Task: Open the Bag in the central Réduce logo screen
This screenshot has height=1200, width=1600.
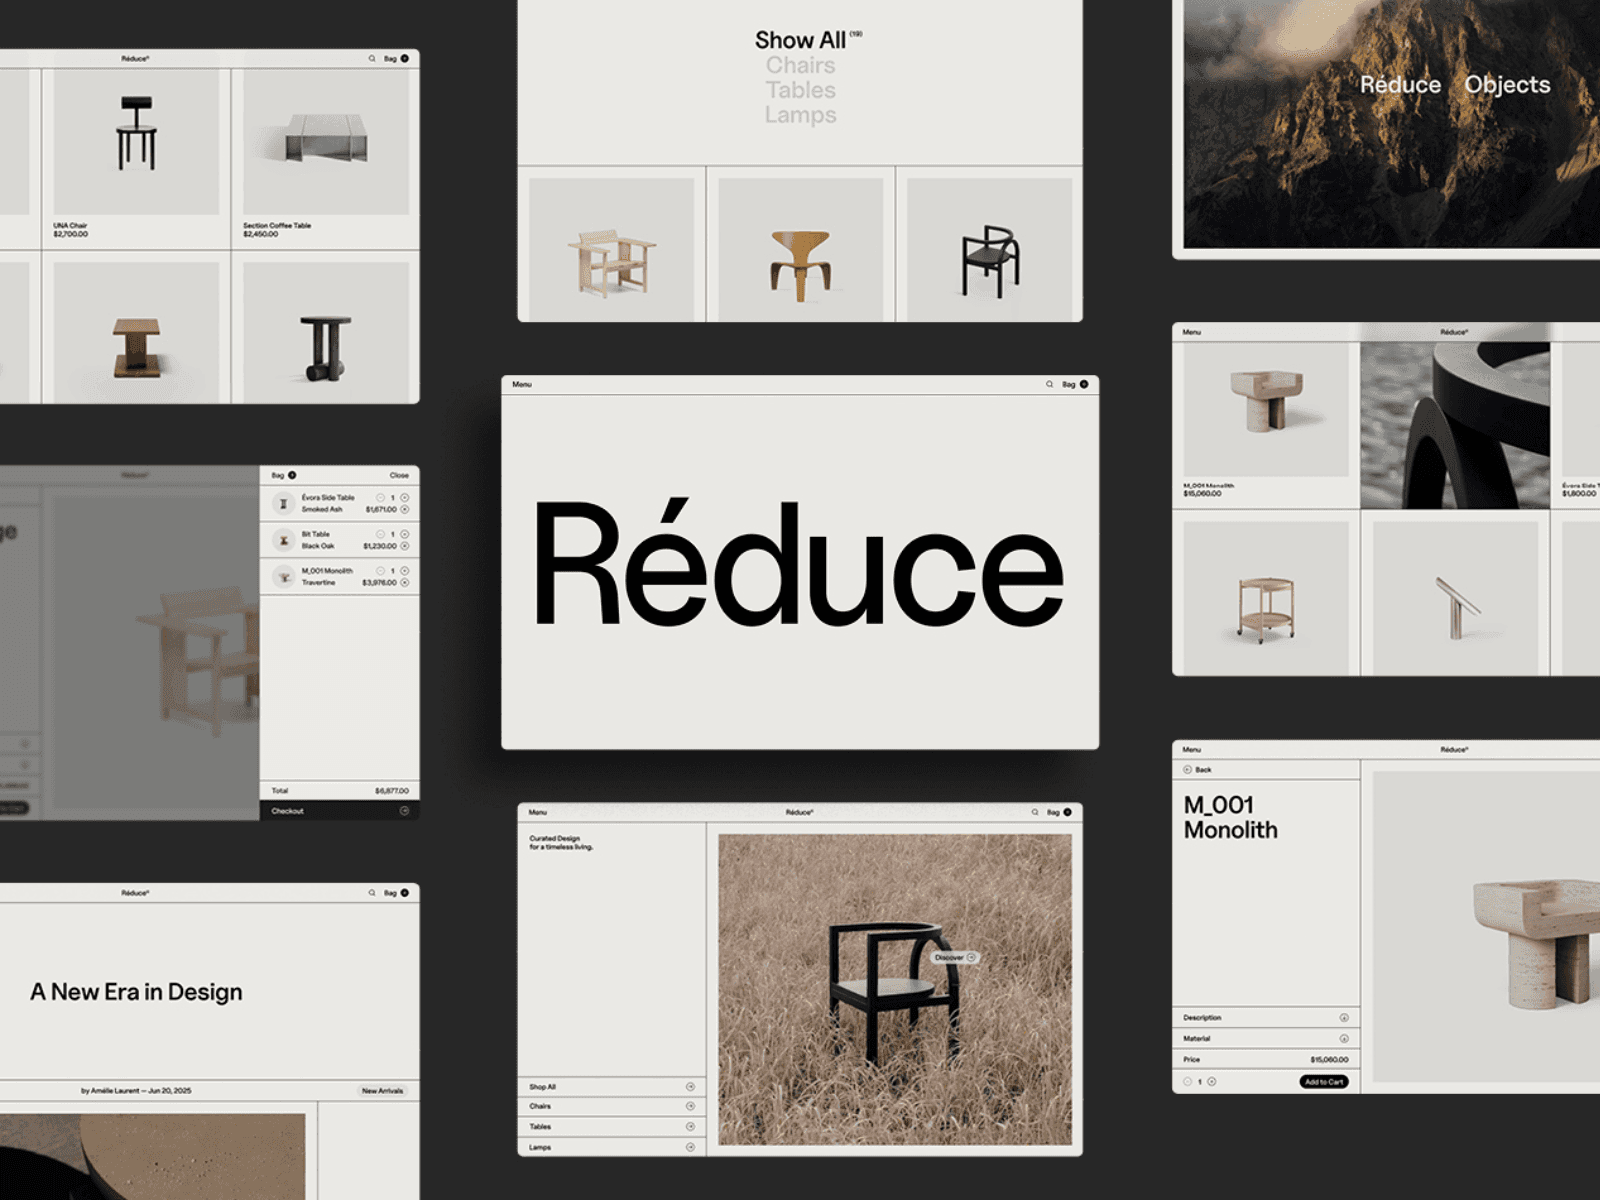Action: pos(1075,384)
